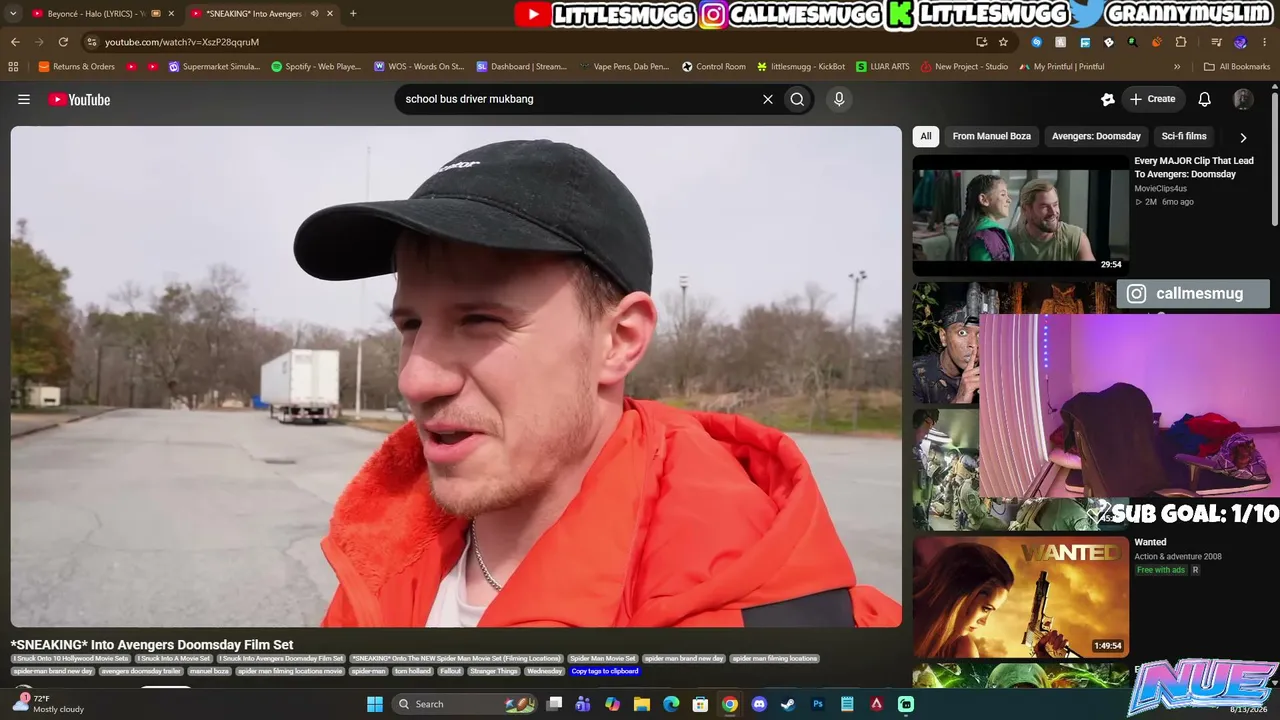The image size is (1280, 720).
Task: Open Microsoft Store from taskbar
Action: [x=701, y=704]
